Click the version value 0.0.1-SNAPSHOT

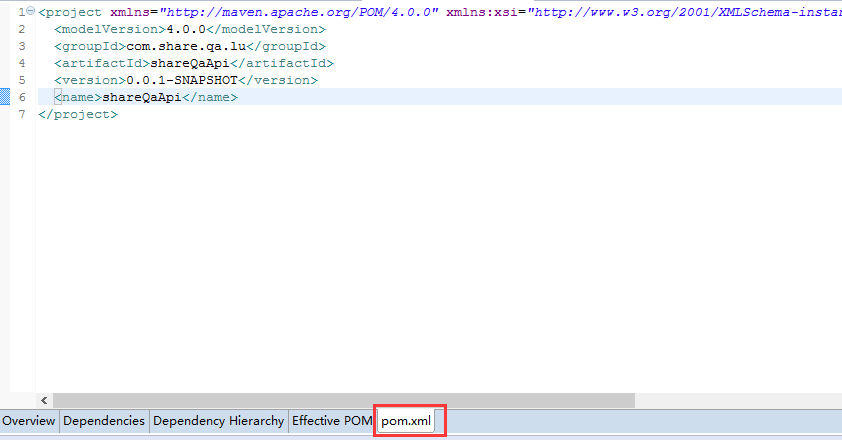[x=182, y=80]
